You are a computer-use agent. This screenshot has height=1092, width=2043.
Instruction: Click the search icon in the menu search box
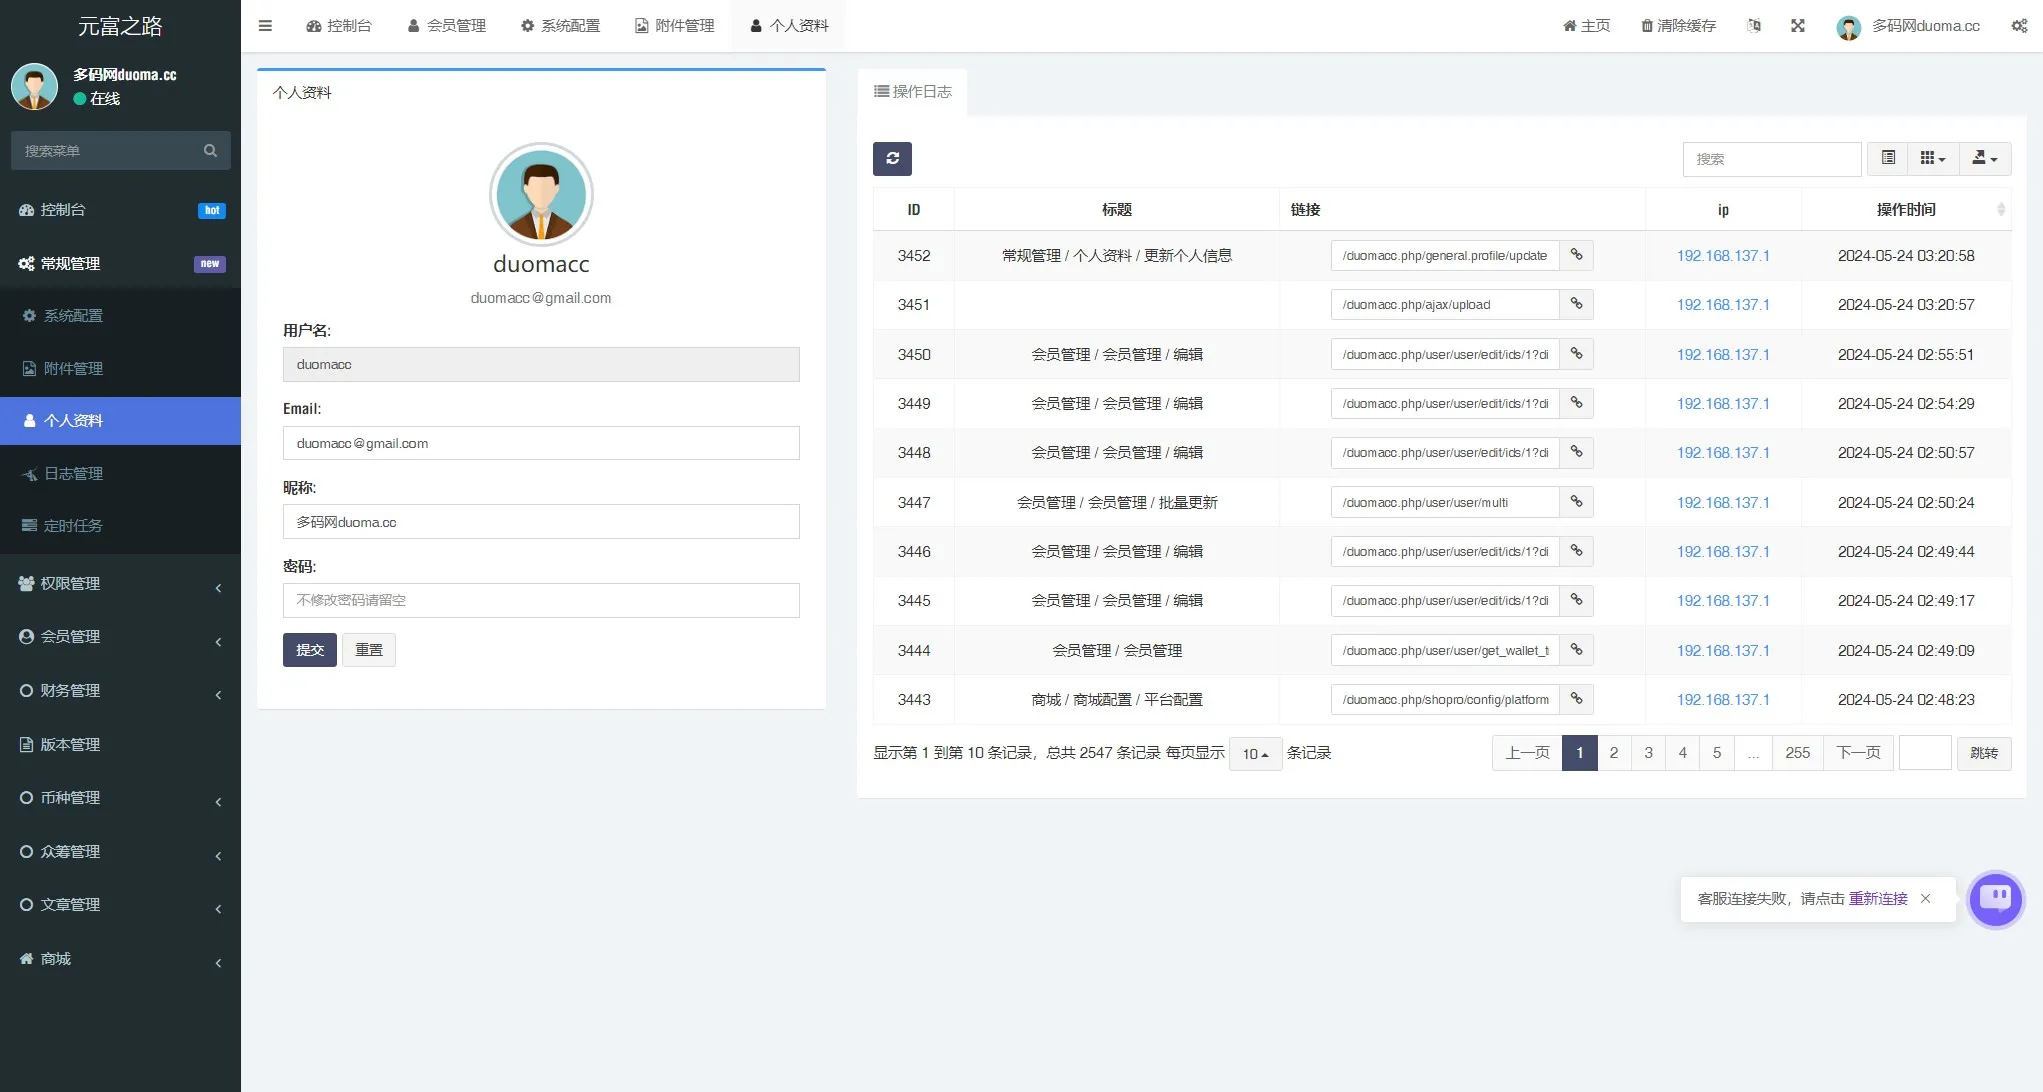click(210, 151)
